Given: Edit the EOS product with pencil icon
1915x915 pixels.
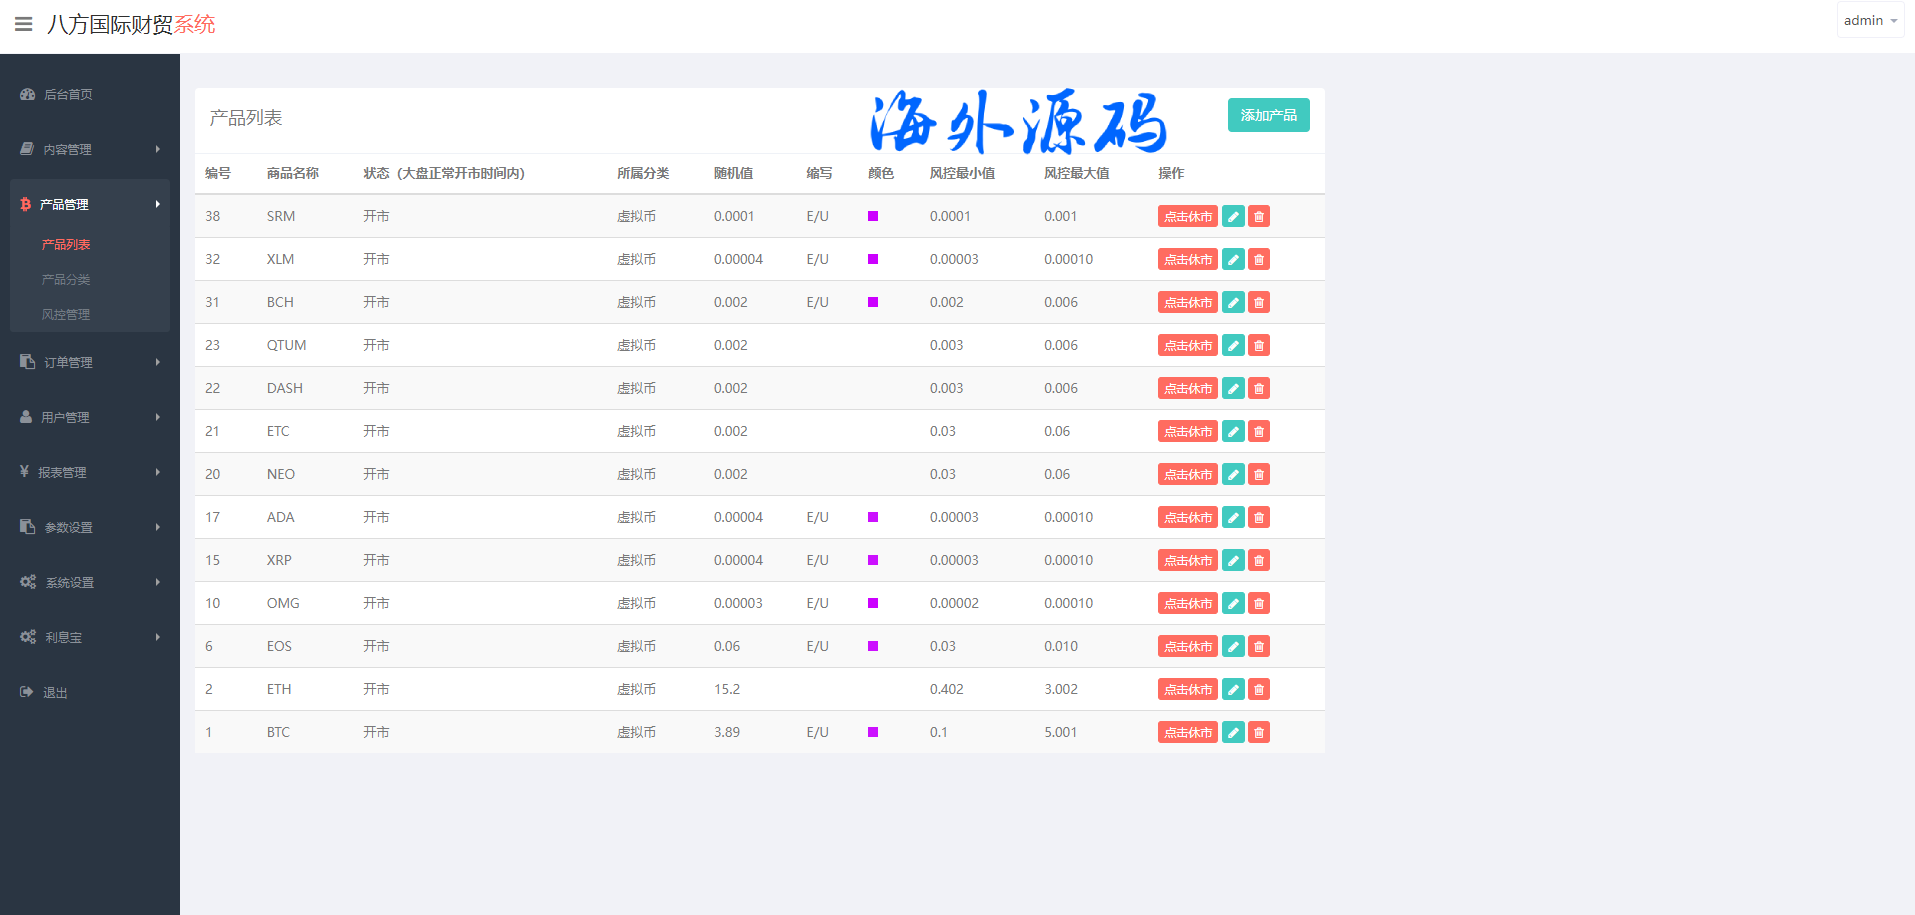Looking at the screenshot, I should coord(1233,646).
